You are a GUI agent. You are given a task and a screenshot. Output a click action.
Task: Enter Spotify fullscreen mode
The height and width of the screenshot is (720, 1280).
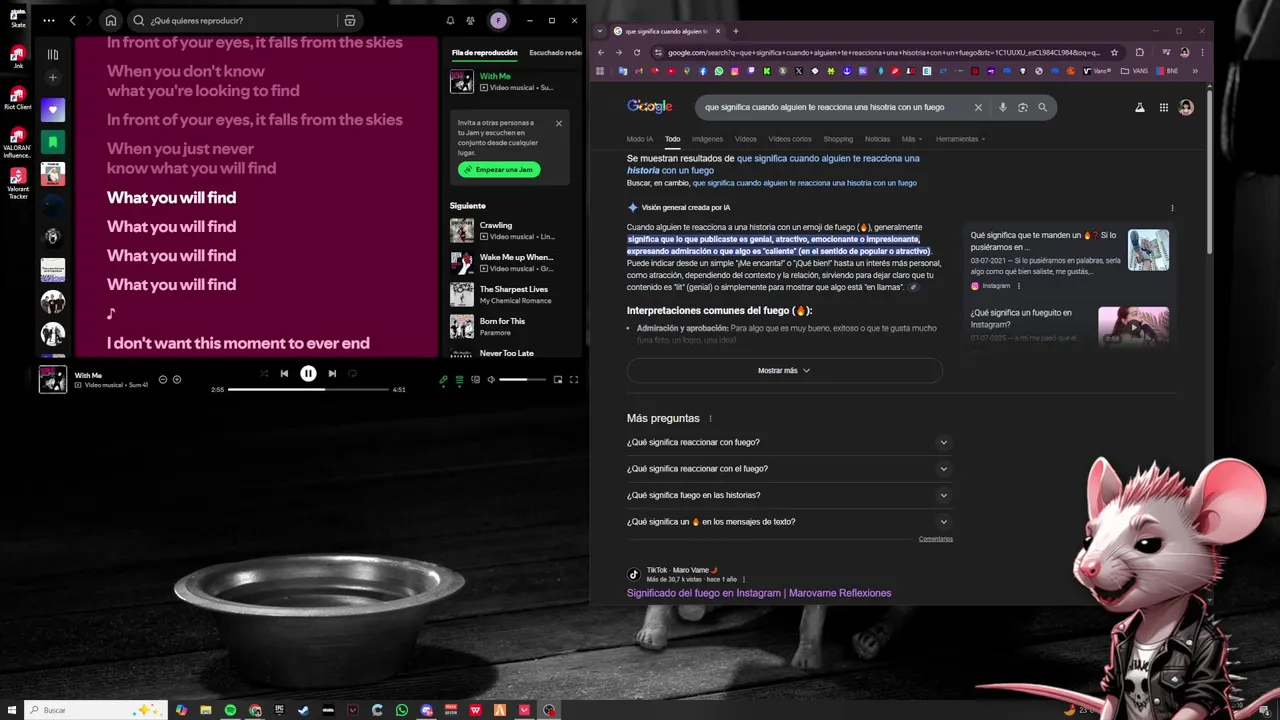click(x=574, y=380)
